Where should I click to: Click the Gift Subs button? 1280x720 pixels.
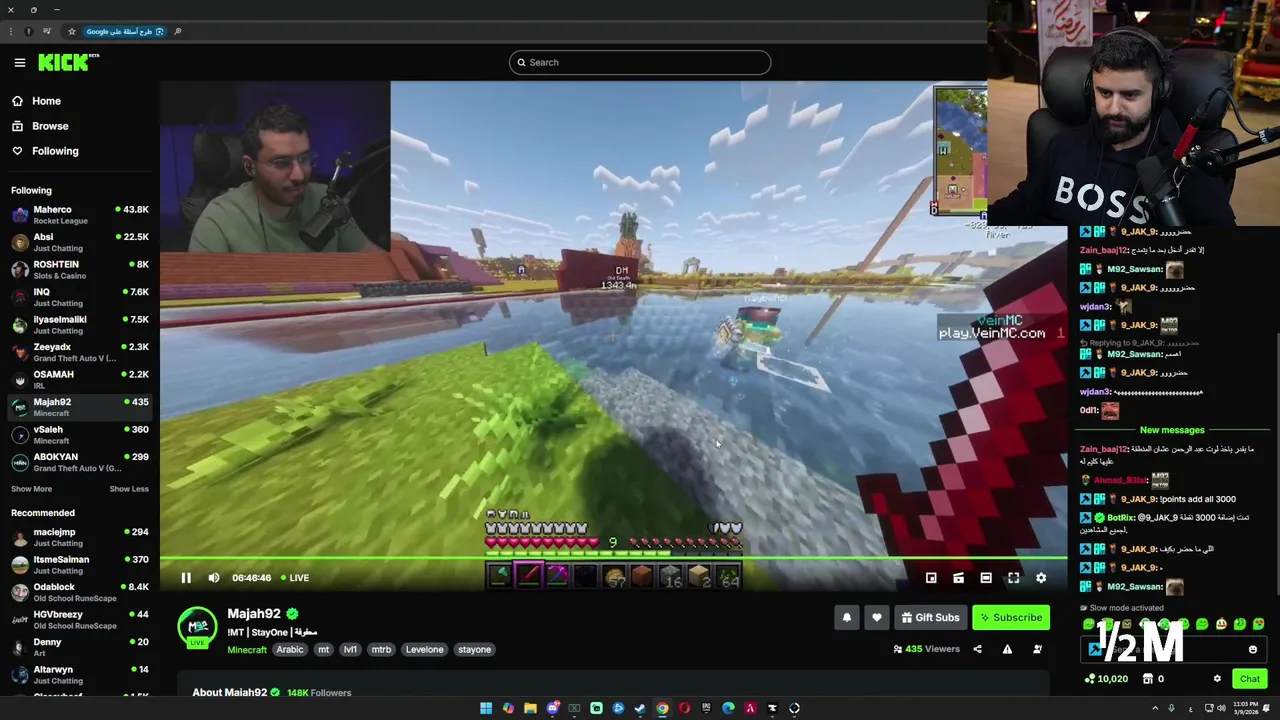click(930, 618)
